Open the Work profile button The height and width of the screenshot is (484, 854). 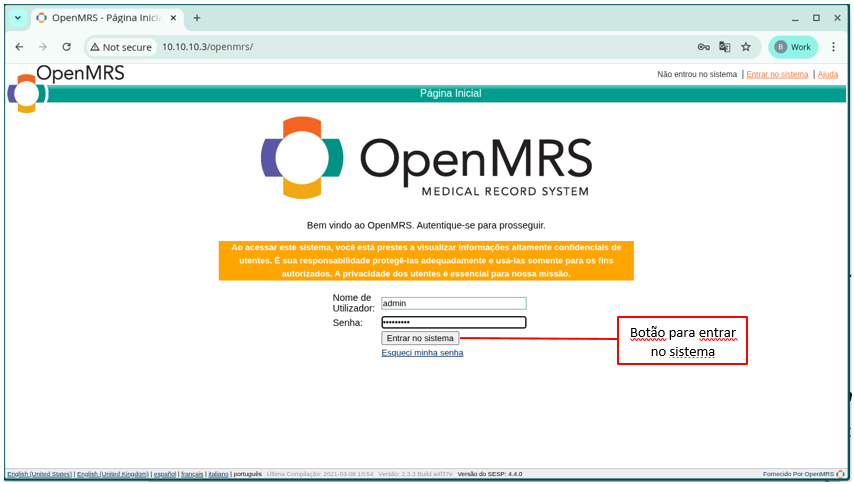click(x=792, y=47)
